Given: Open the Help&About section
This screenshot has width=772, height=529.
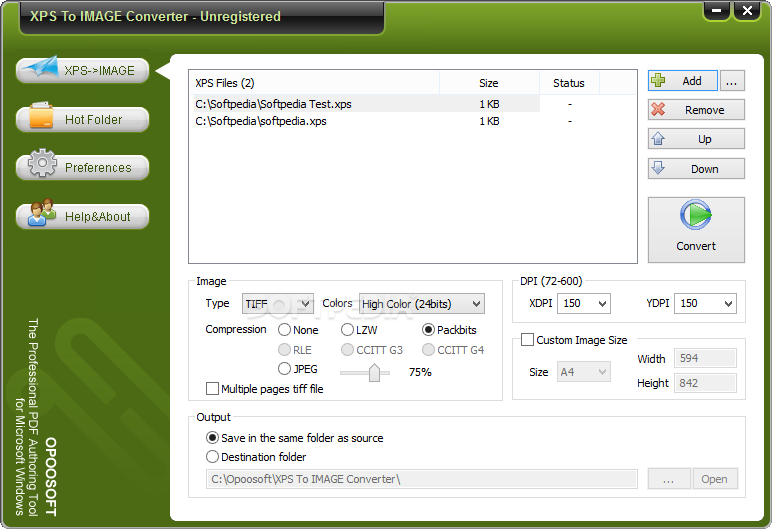Looking at the screenshot, I should tap(83, 216).
